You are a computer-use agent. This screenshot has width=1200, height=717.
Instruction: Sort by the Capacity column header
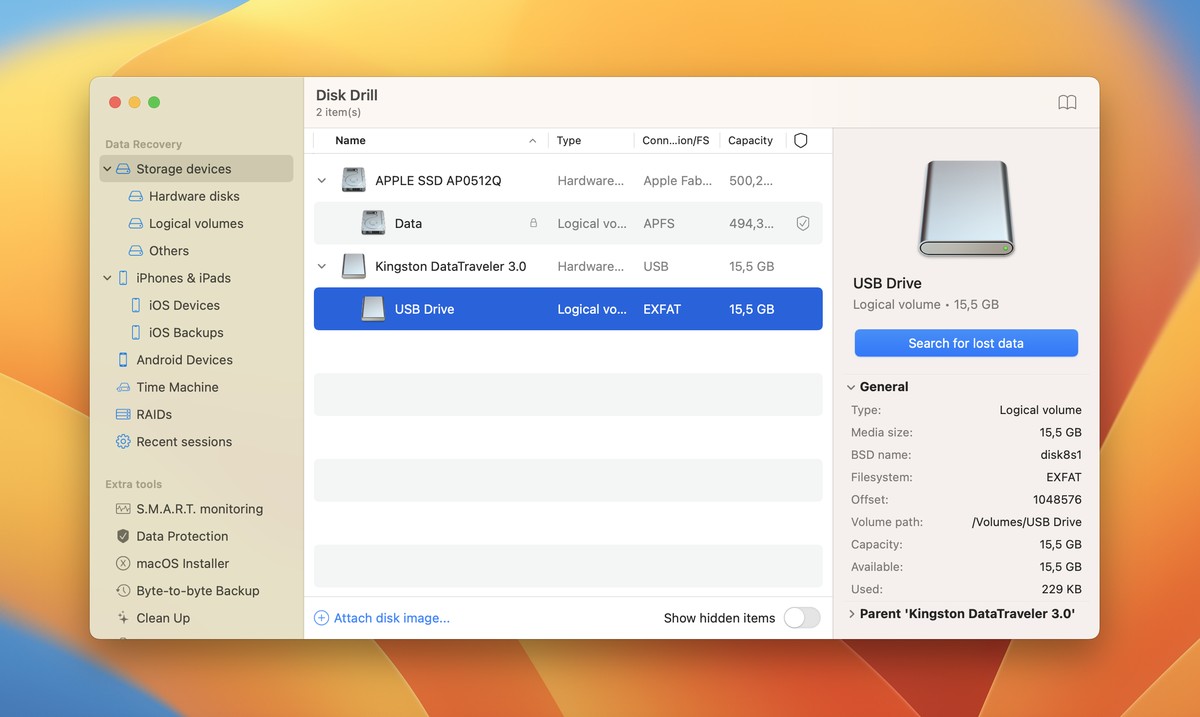click(750, 141)
